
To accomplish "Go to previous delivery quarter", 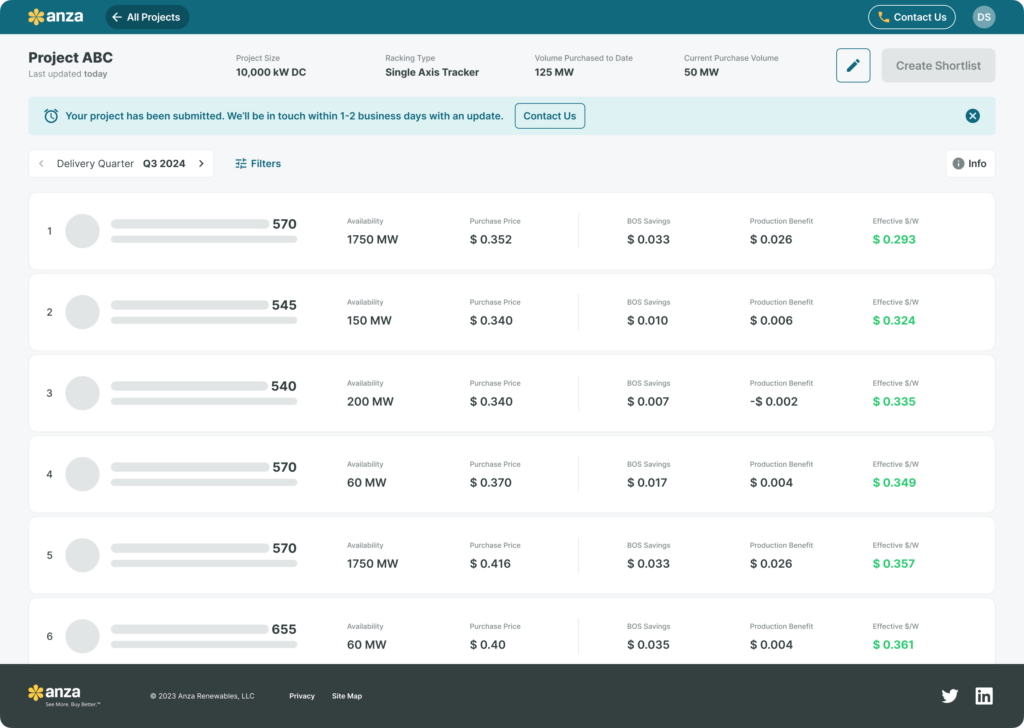I will (41, 164).
